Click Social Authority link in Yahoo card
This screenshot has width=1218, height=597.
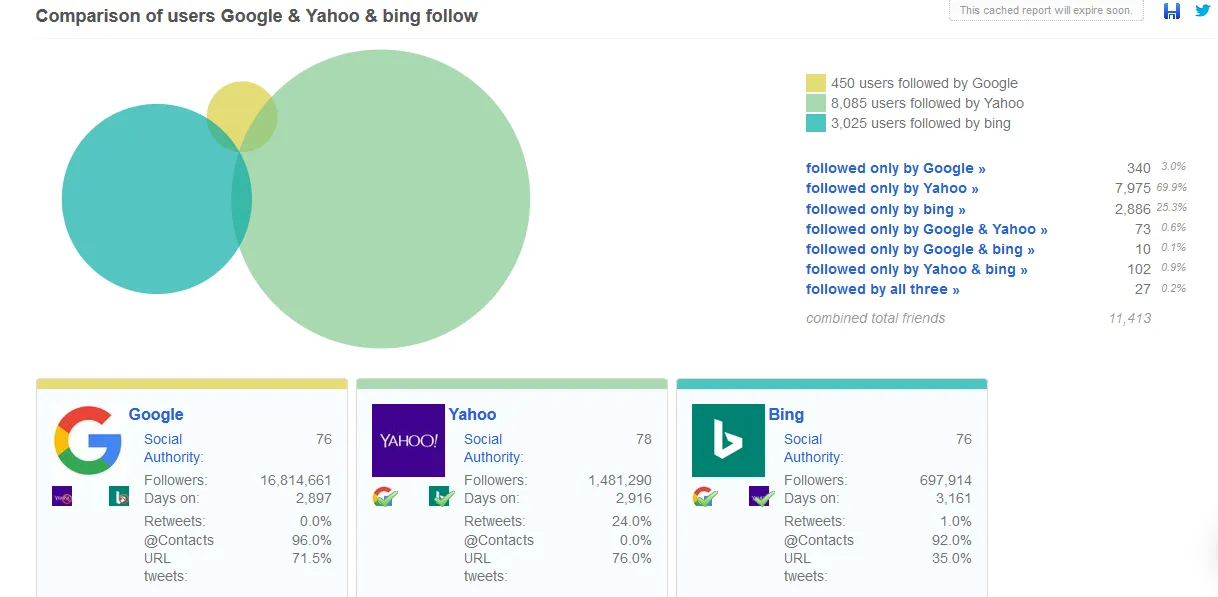[493, 448]
